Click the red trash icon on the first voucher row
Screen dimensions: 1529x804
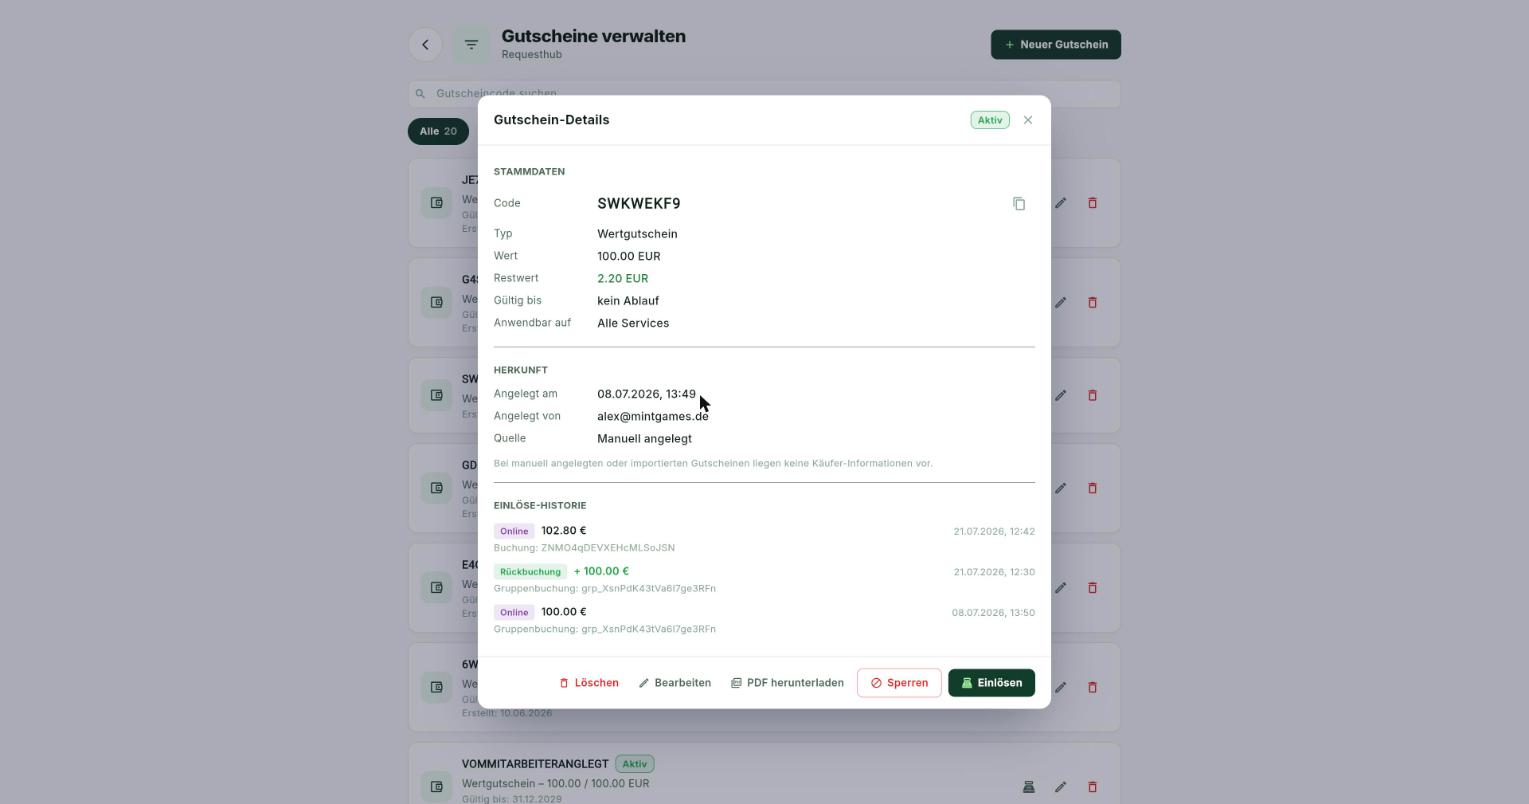pos(1092,203)
